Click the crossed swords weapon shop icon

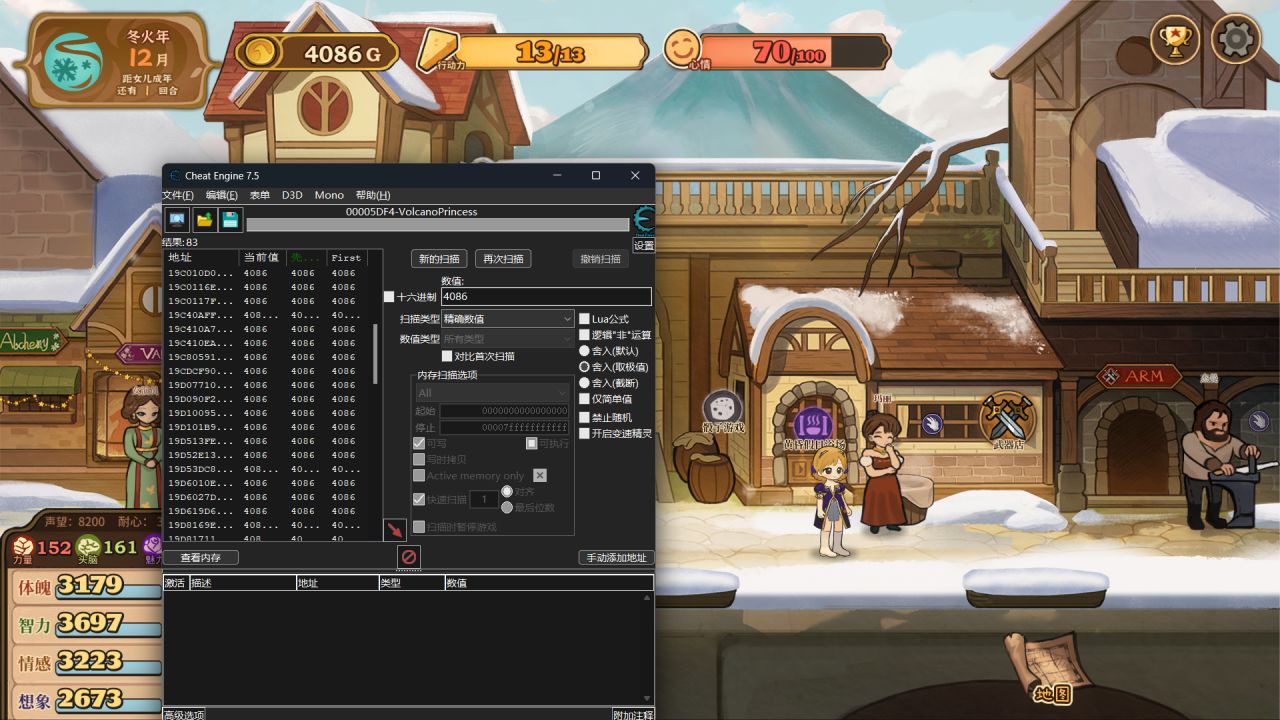point(1007,417)
